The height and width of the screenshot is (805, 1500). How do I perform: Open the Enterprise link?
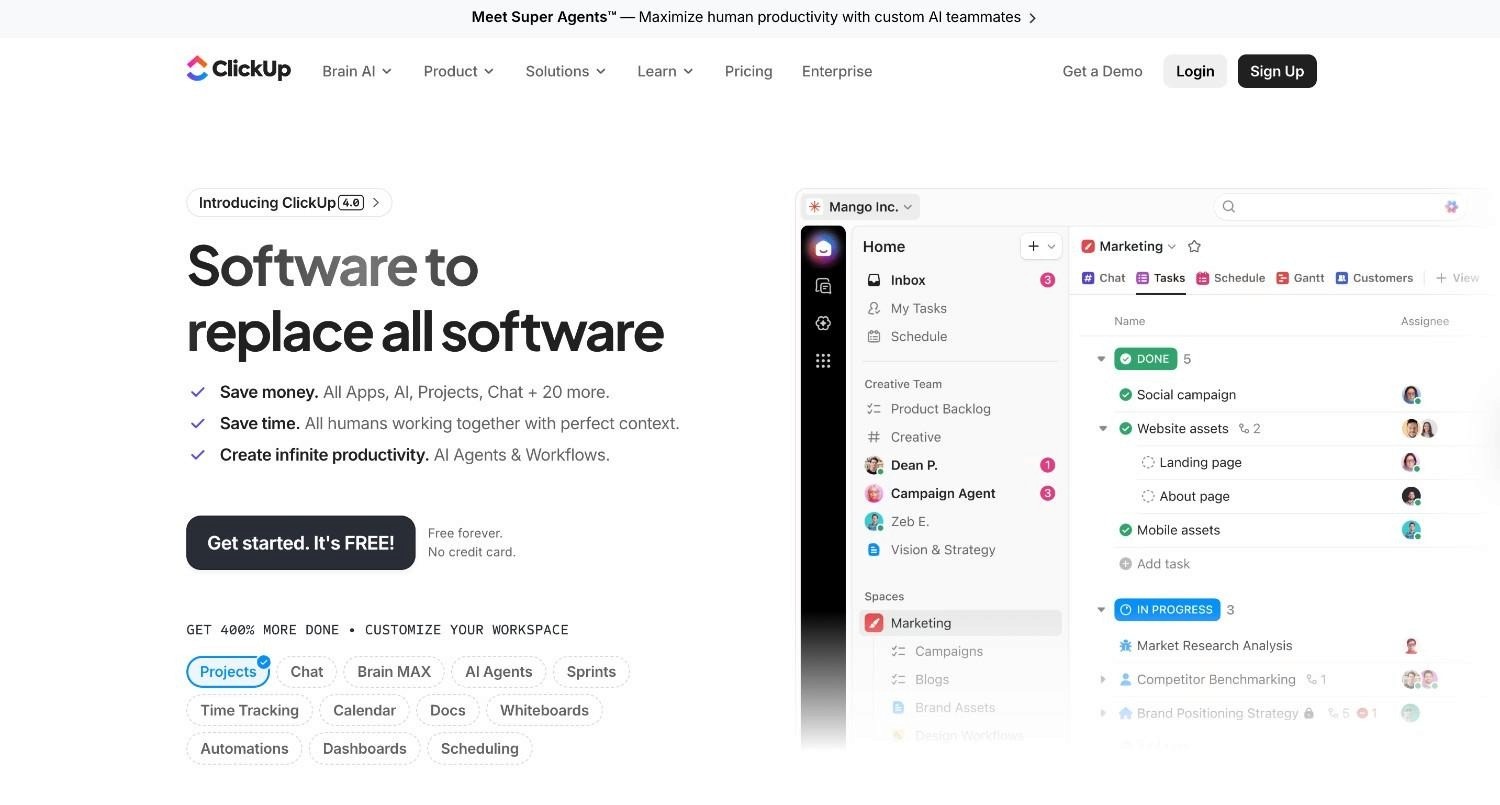(837, 71)
